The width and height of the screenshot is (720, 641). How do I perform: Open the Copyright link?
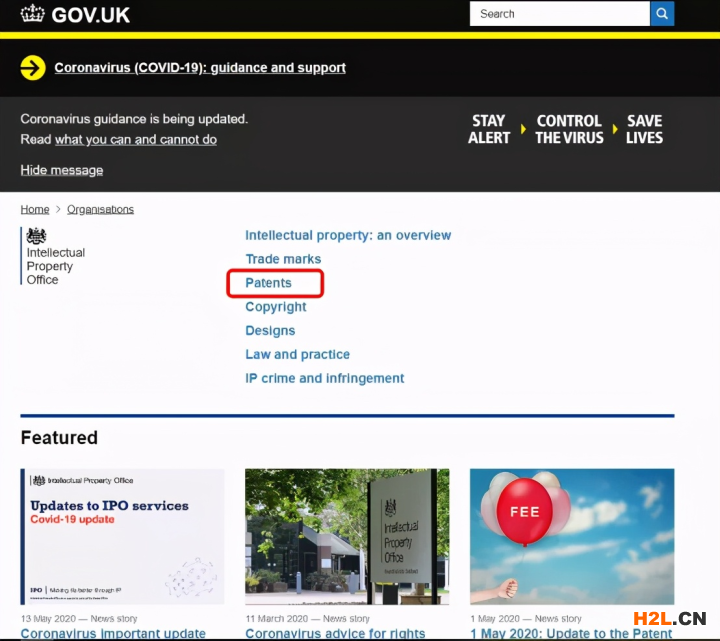(x=276, y=307)
